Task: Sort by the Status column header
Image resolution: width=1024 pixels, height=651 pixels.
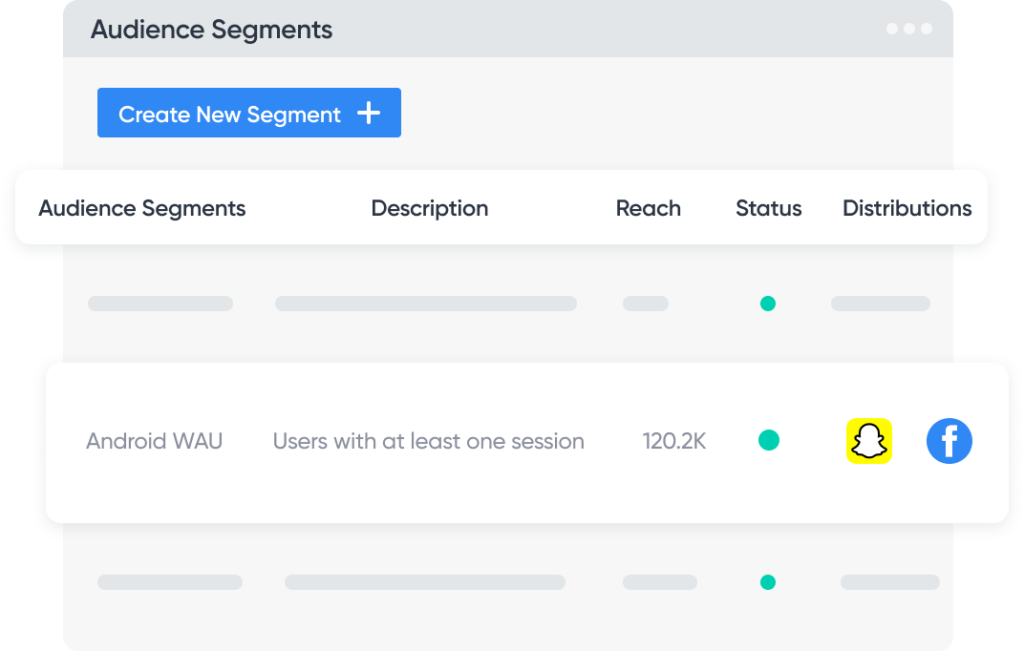Action: (768, 208)
